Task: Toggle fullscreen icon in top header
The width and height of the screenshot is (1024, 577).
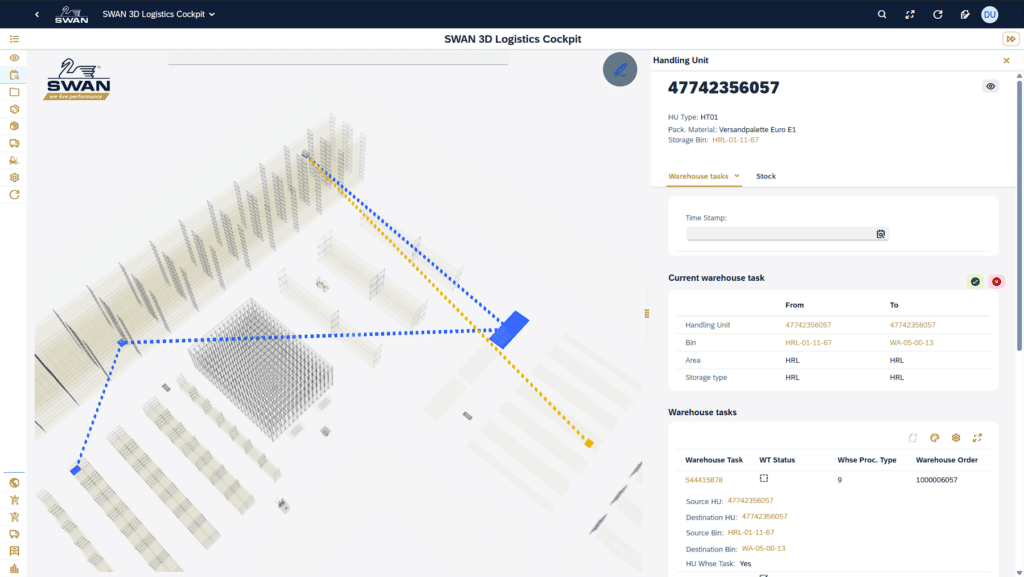Action: click(910, 14)
